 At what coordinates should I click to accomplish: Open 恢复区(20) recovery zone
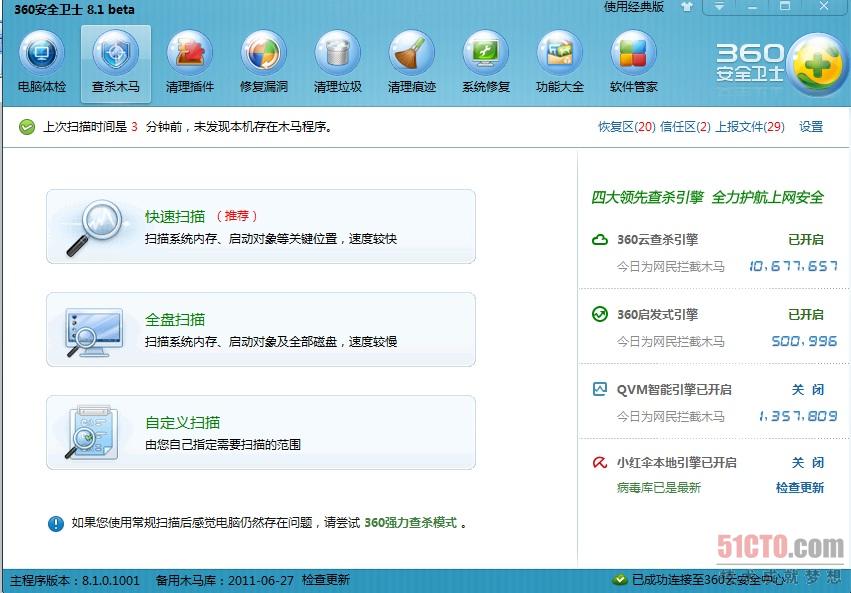click(x=627, y=127)
